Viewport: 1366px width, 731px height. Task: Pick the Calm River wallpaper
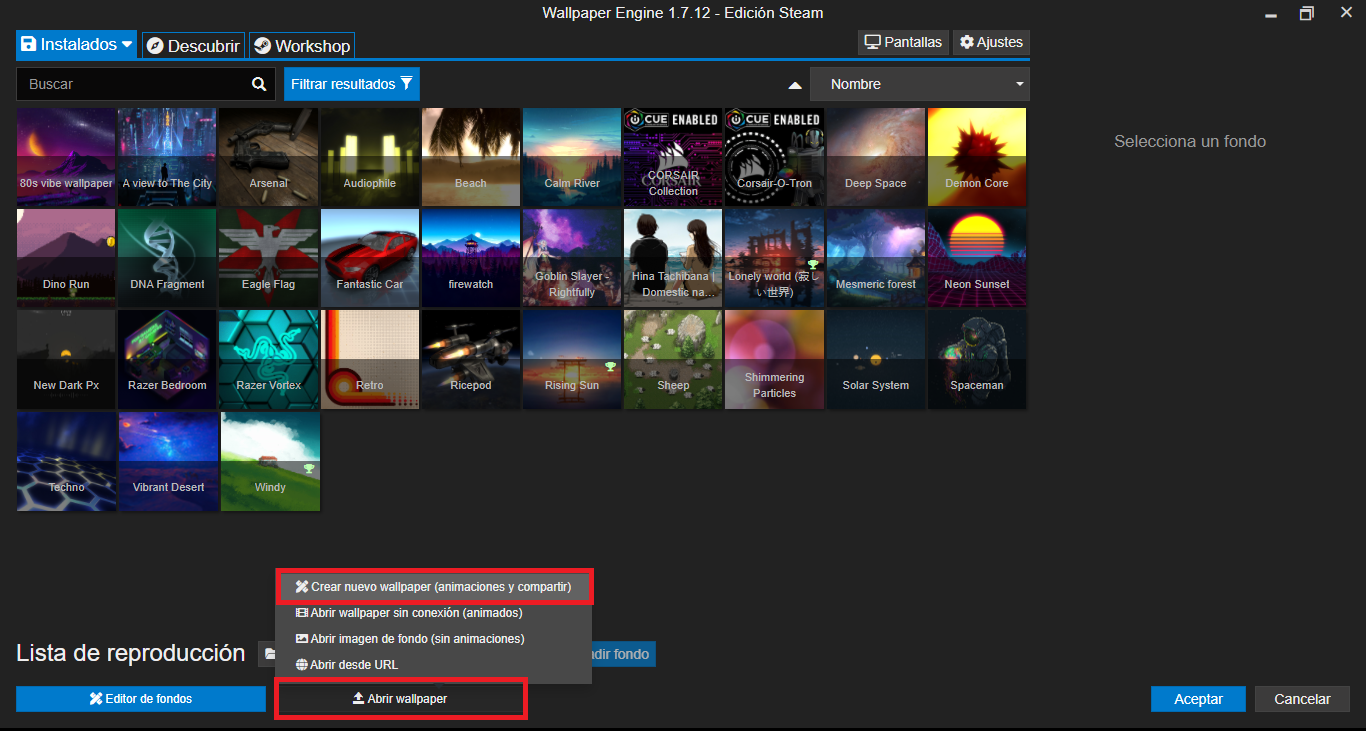click(x=572, y=158)
